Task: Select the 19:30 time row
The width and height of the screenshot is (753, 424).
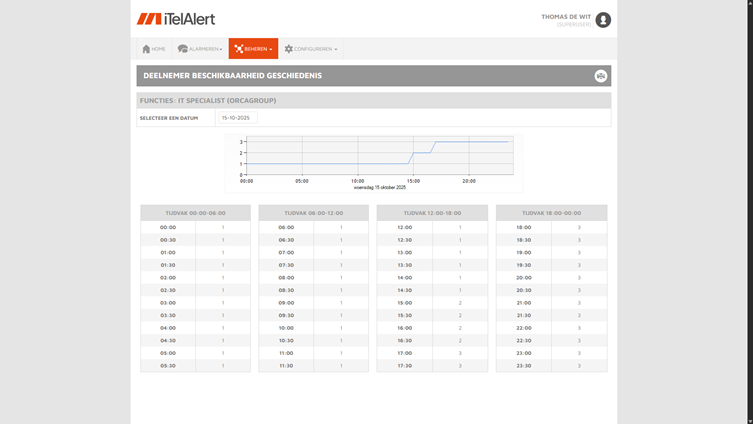Action: pos(551,265)
